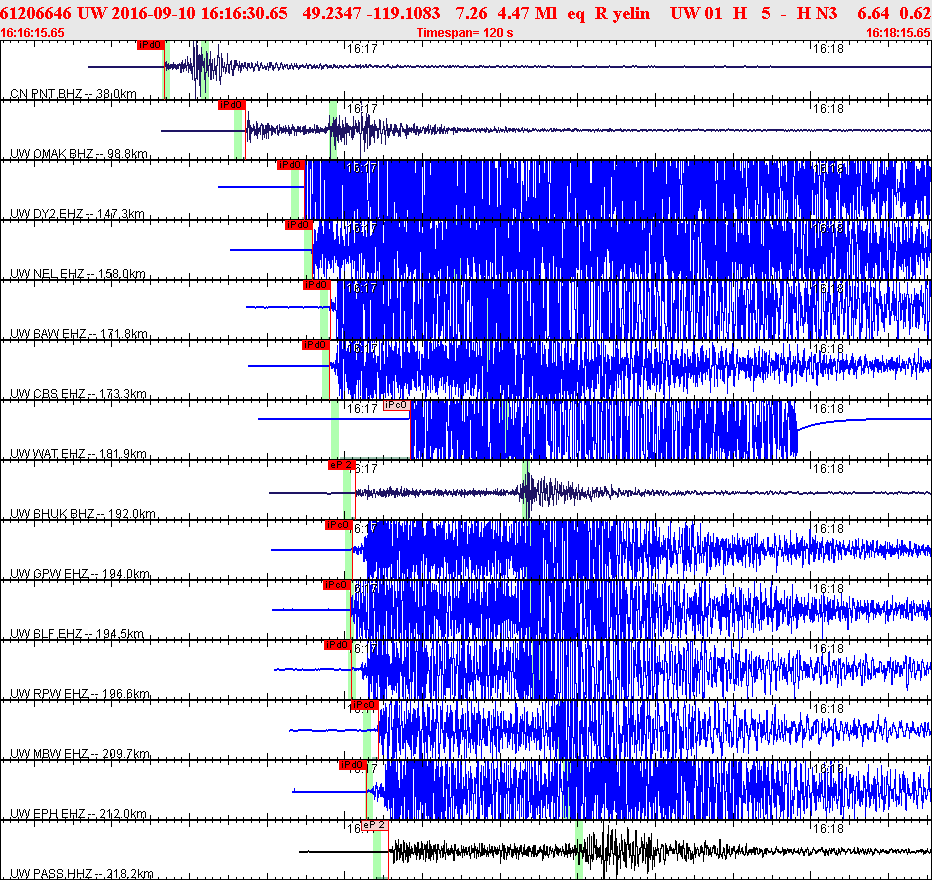
Task: Click the pink iPc0 pick flag on WAT trace
Action: 396,405
